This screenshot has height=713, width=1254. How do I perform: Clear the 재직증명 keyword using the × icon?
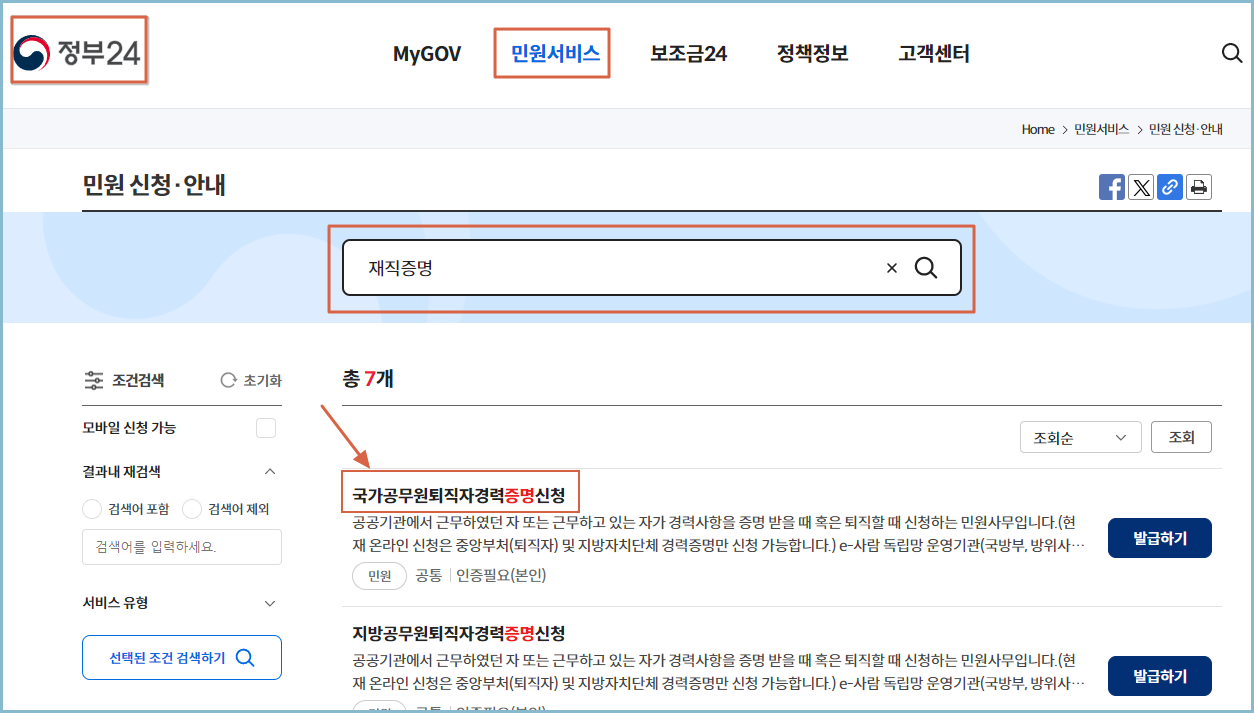click(891, 267)
